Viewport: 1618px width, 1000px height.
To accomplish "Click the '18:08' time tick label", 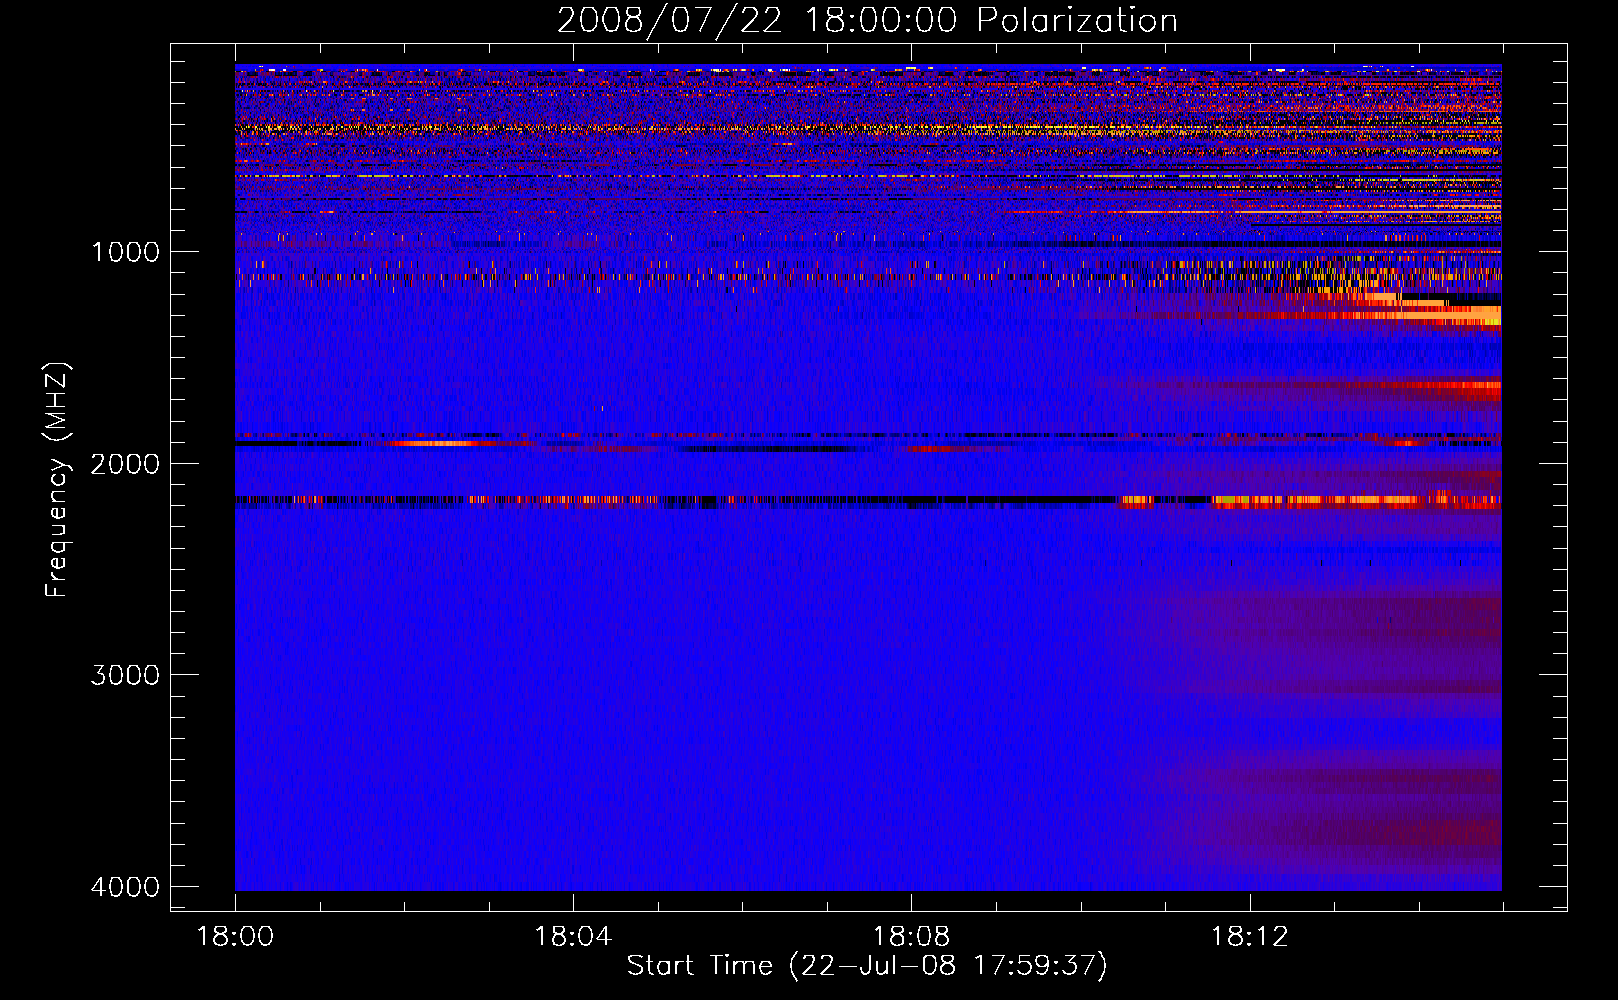I will click(911, 937).
